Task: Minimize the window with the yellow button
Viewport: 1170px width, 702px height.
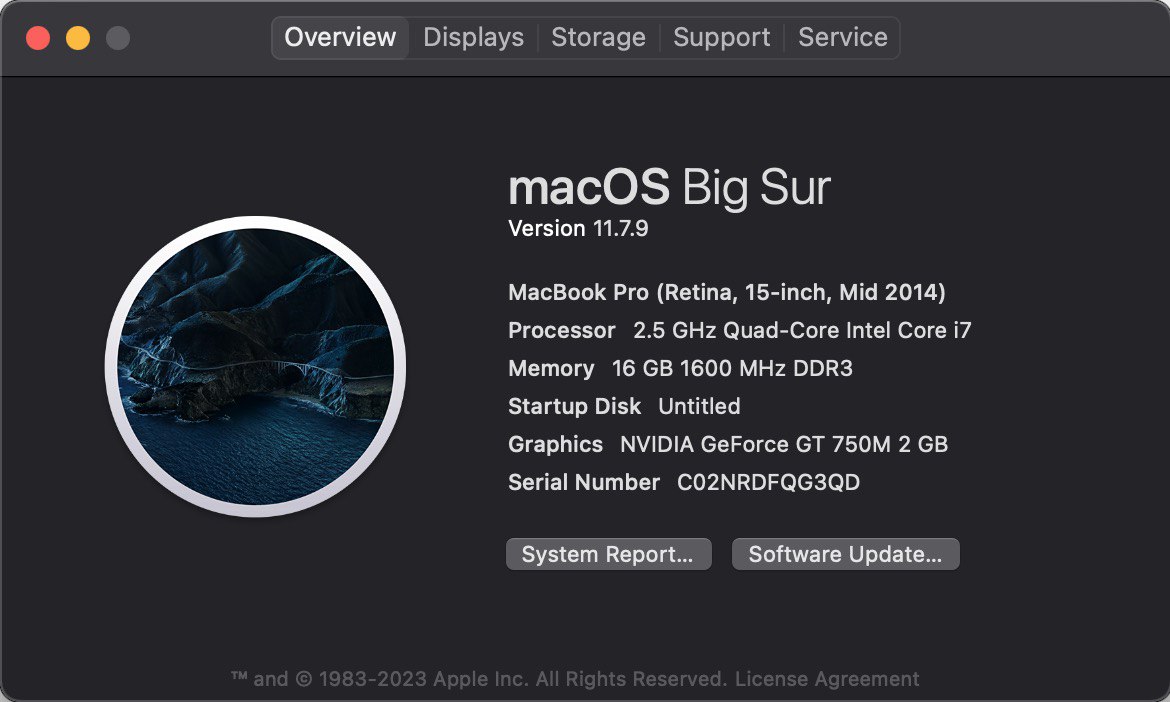Action: (x=78, y=38)
